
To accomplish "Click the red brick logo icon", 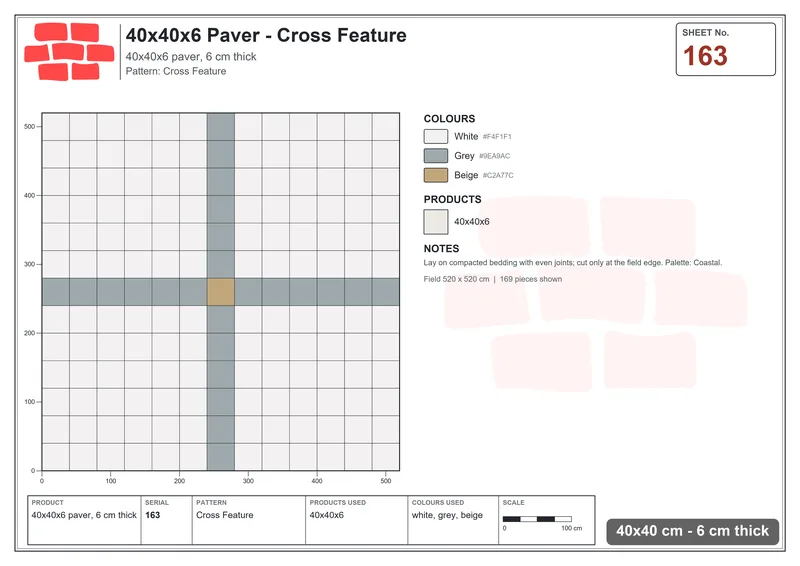I will click(69, 52).
